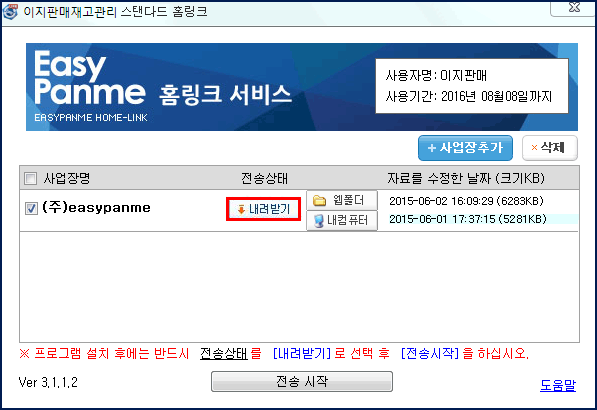This screenshot has height=410, width=597.
Task: Click the application icon in the title bar
Action: [10, 11]
